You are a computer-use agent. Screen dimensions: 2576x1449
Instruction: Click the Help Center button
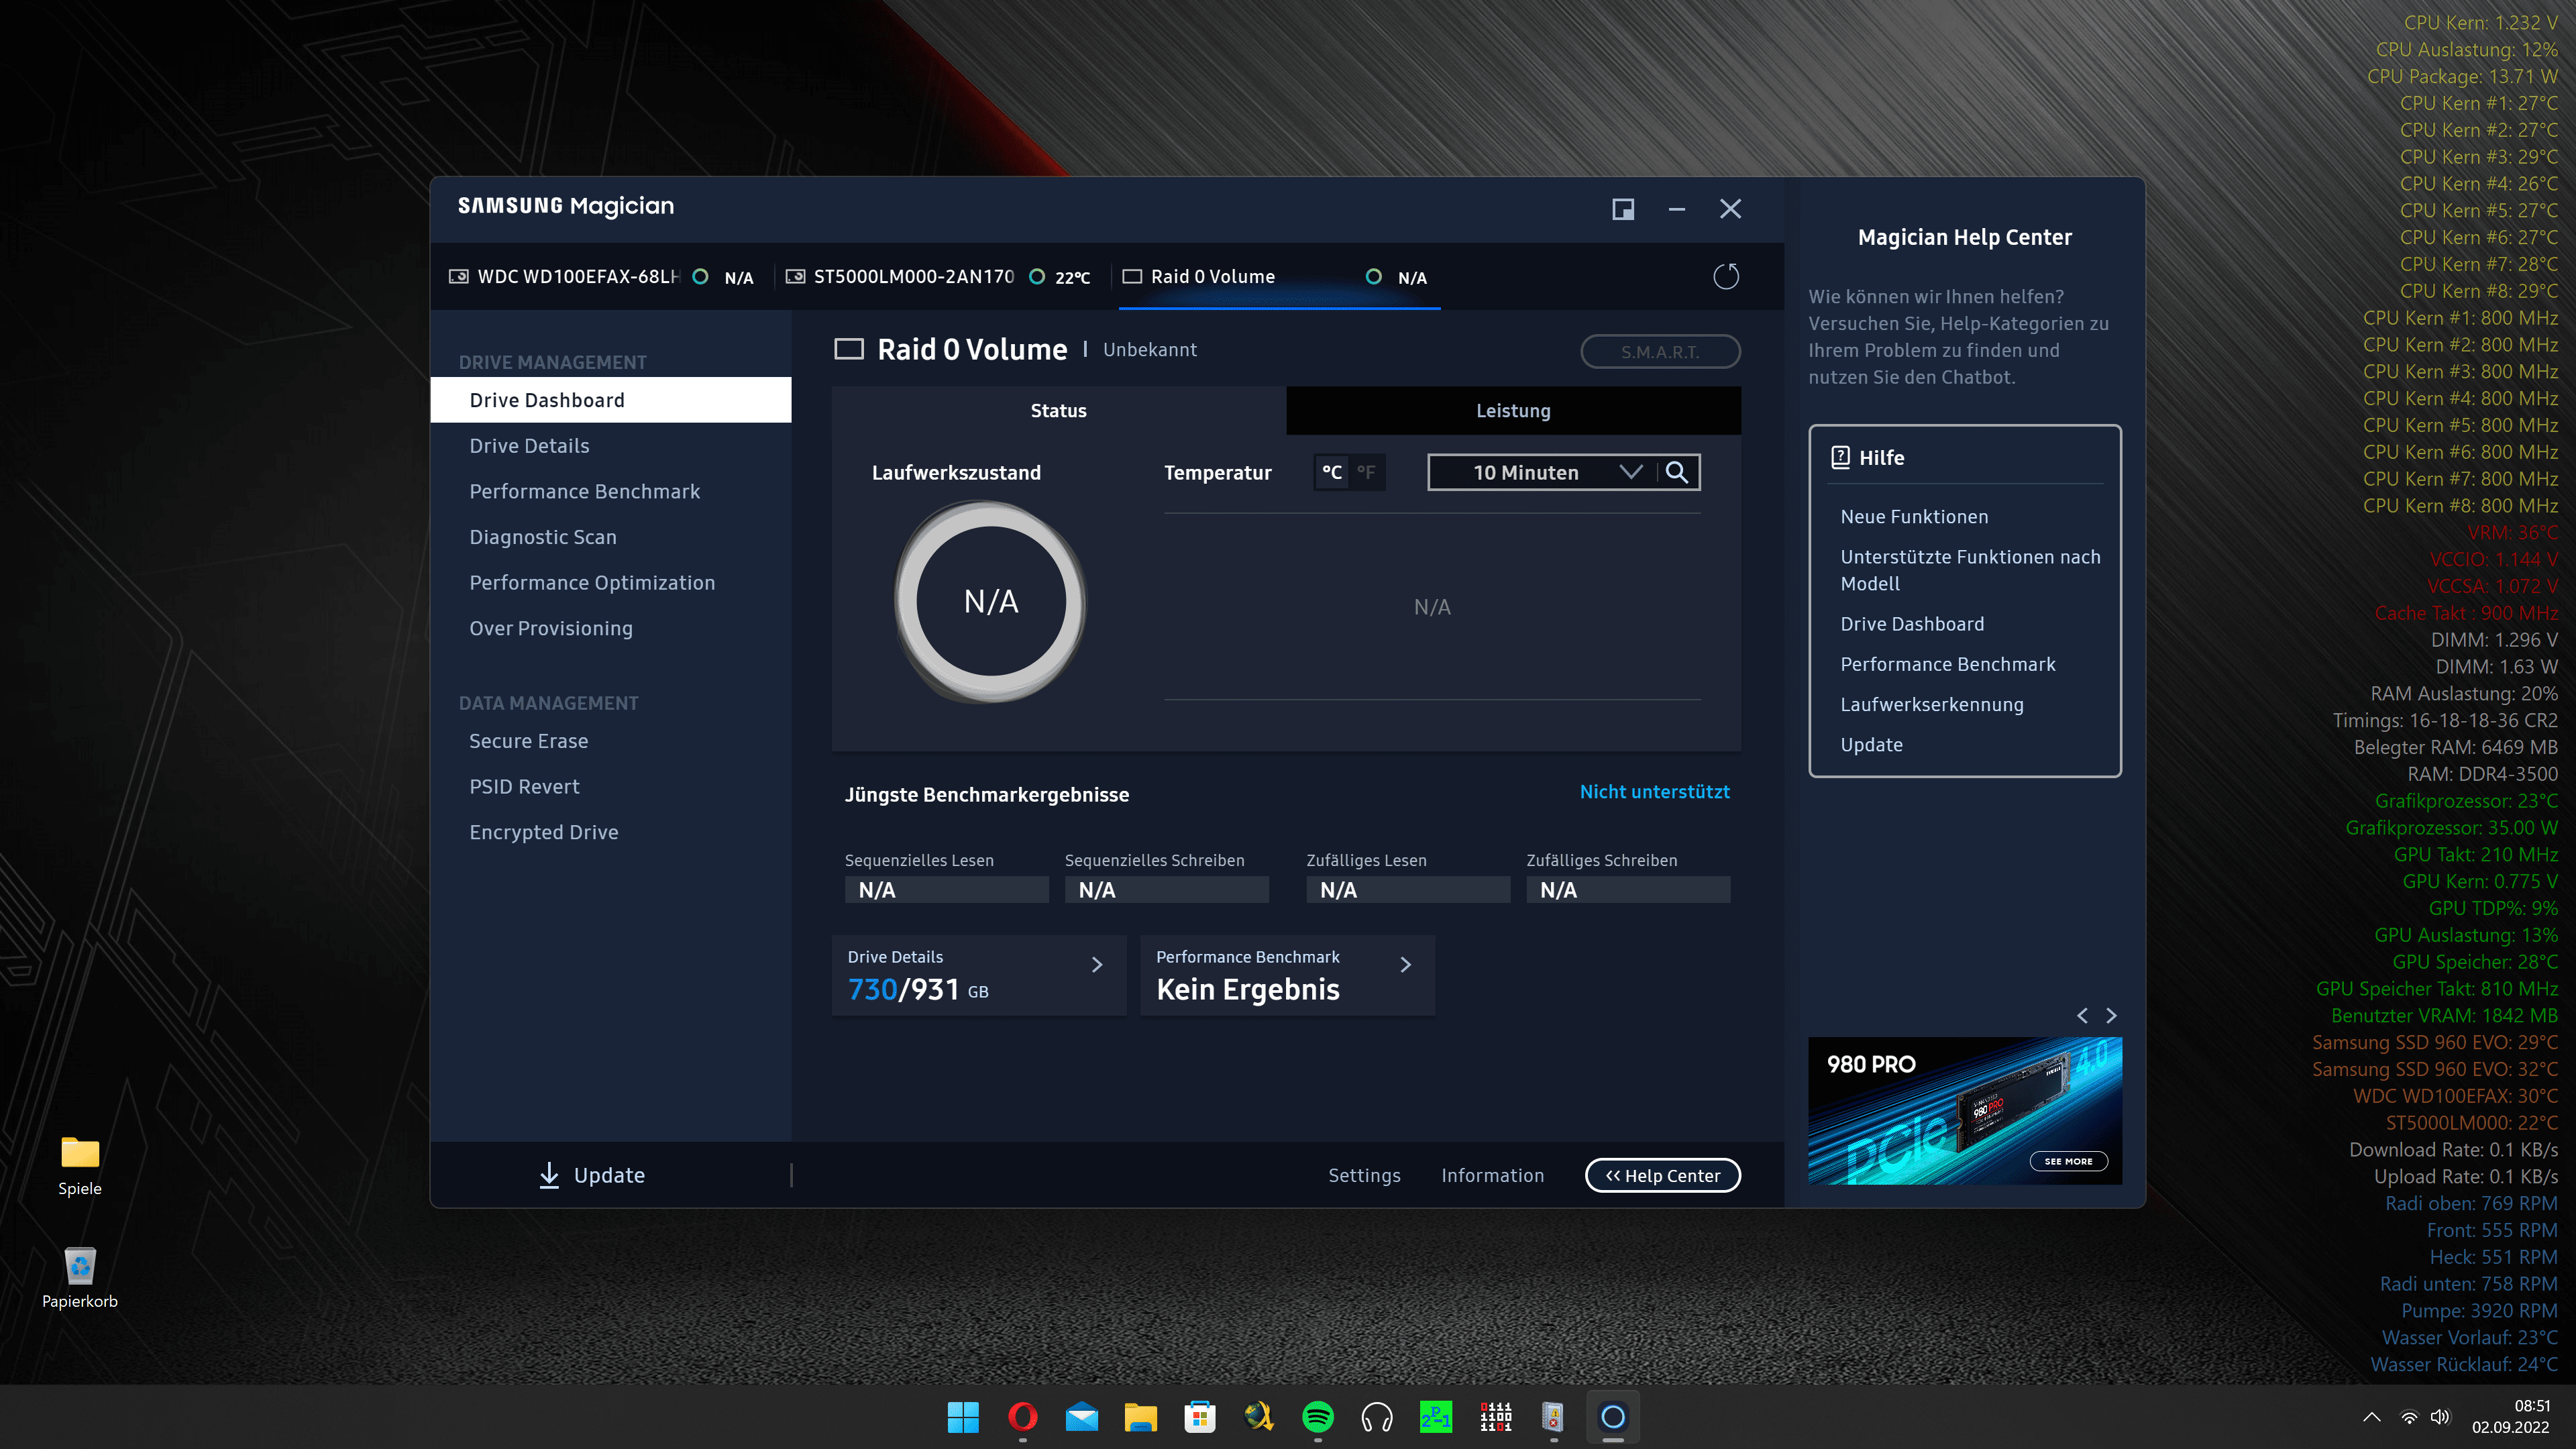tap(1662, 1176)
